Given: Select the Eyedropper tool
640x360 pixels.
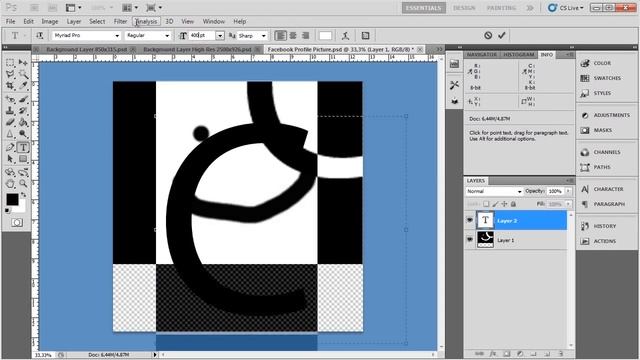Looking at the screenshot, I should (23, 86).
